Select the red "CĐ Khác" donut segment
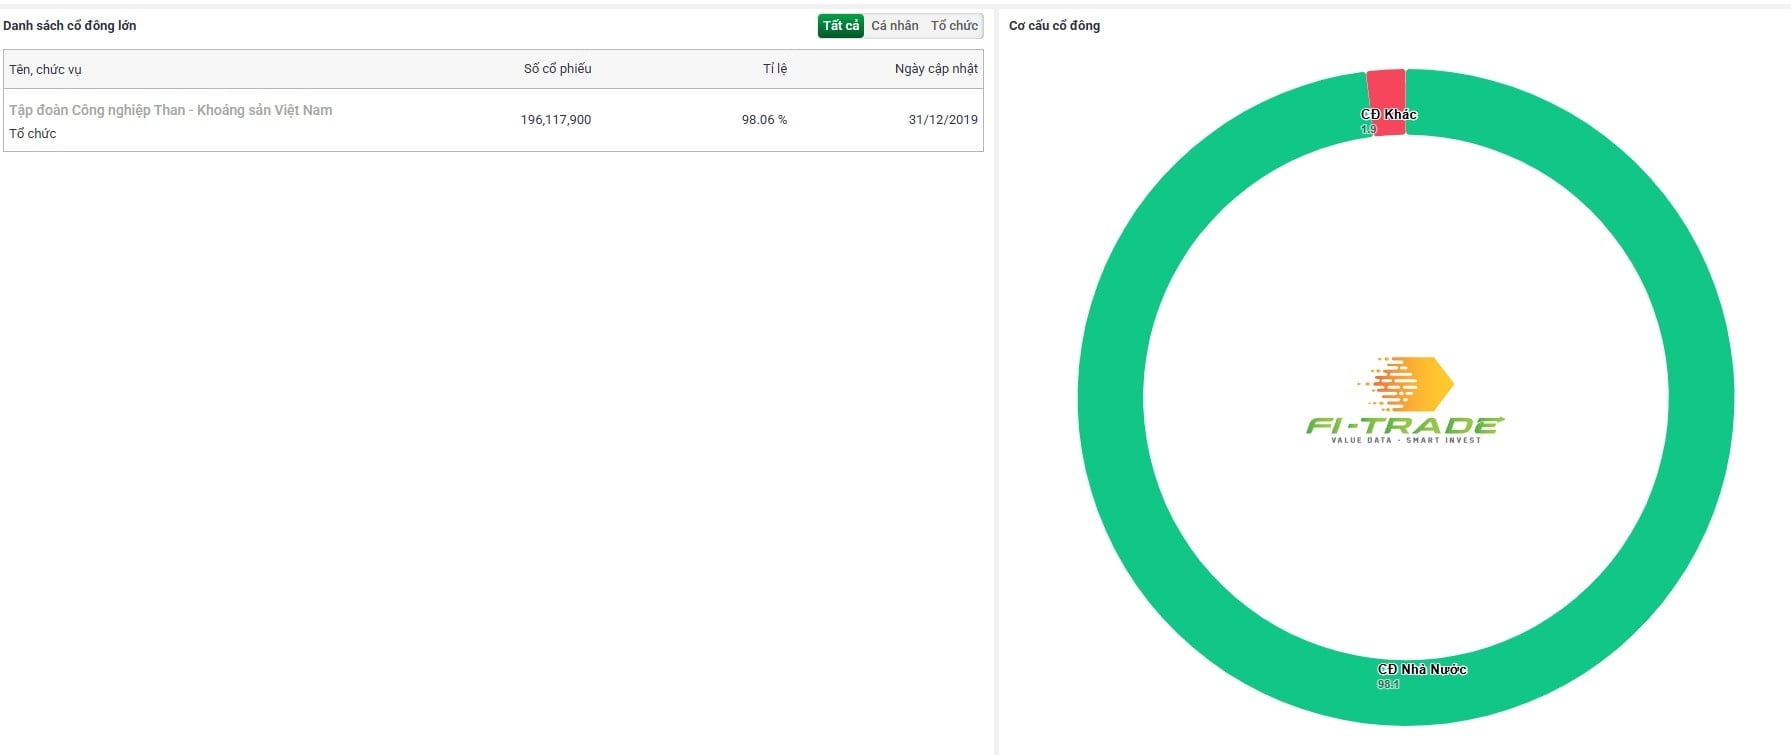Screen dimensions: 1791x755 coord(1387,88)
